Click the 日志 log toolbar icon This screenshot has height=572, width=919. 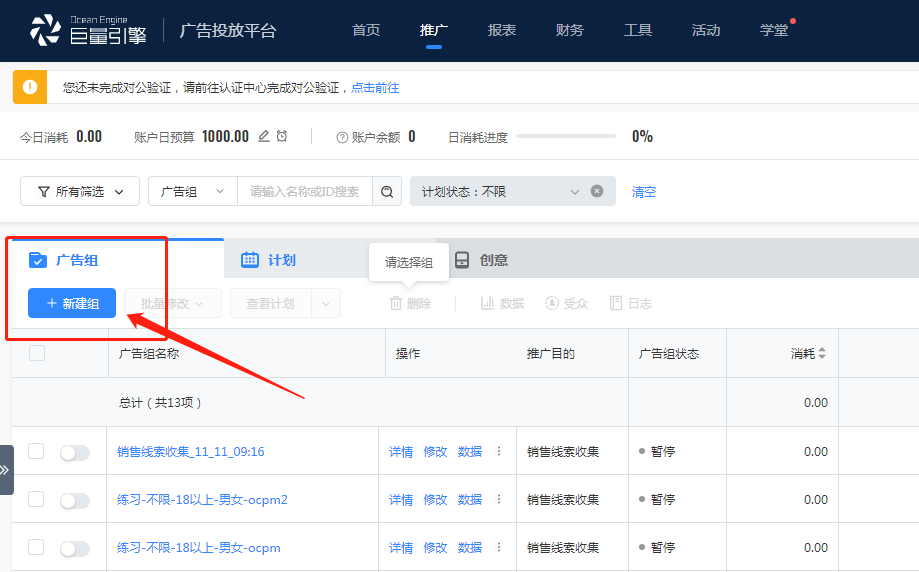click(x=615, y=303)
